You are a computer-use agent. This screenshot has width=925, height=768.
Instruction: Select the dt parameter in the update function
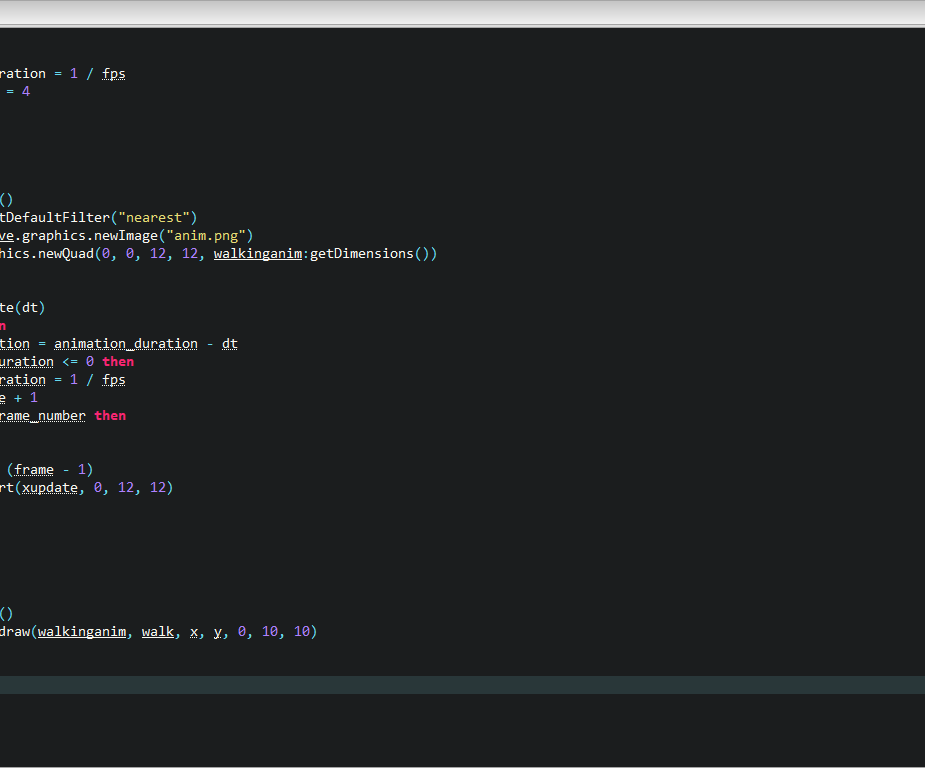30,307
